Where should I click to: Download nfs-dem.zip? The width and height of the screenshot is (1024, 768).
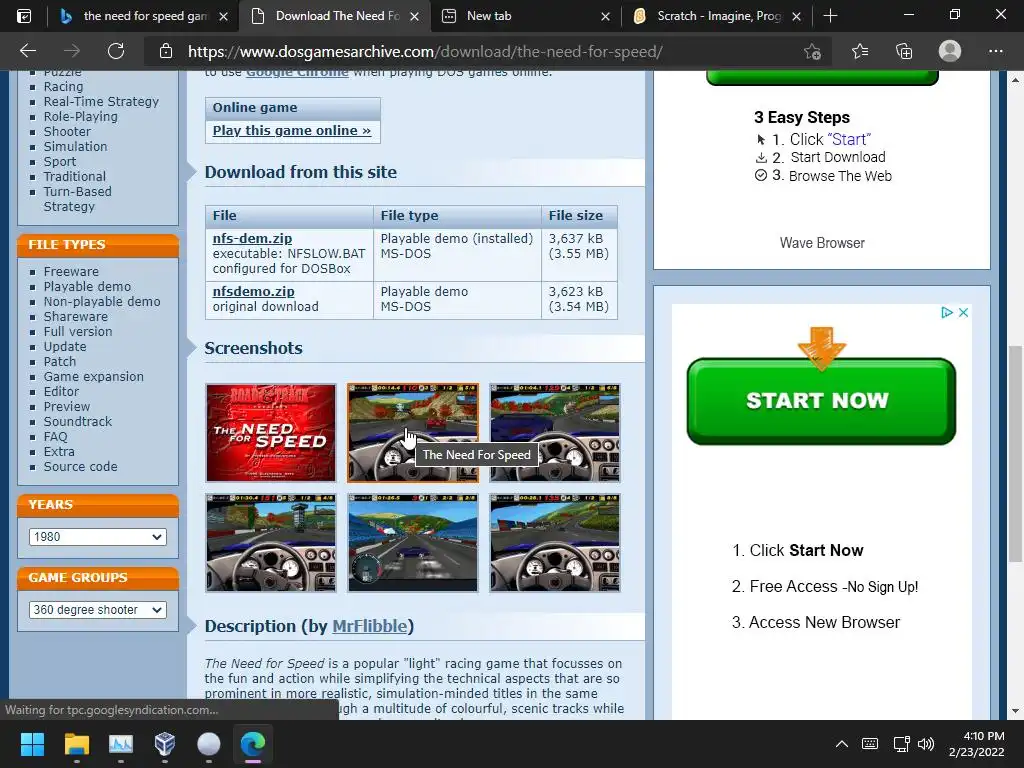pyautogui.click(x=252, y=238)
